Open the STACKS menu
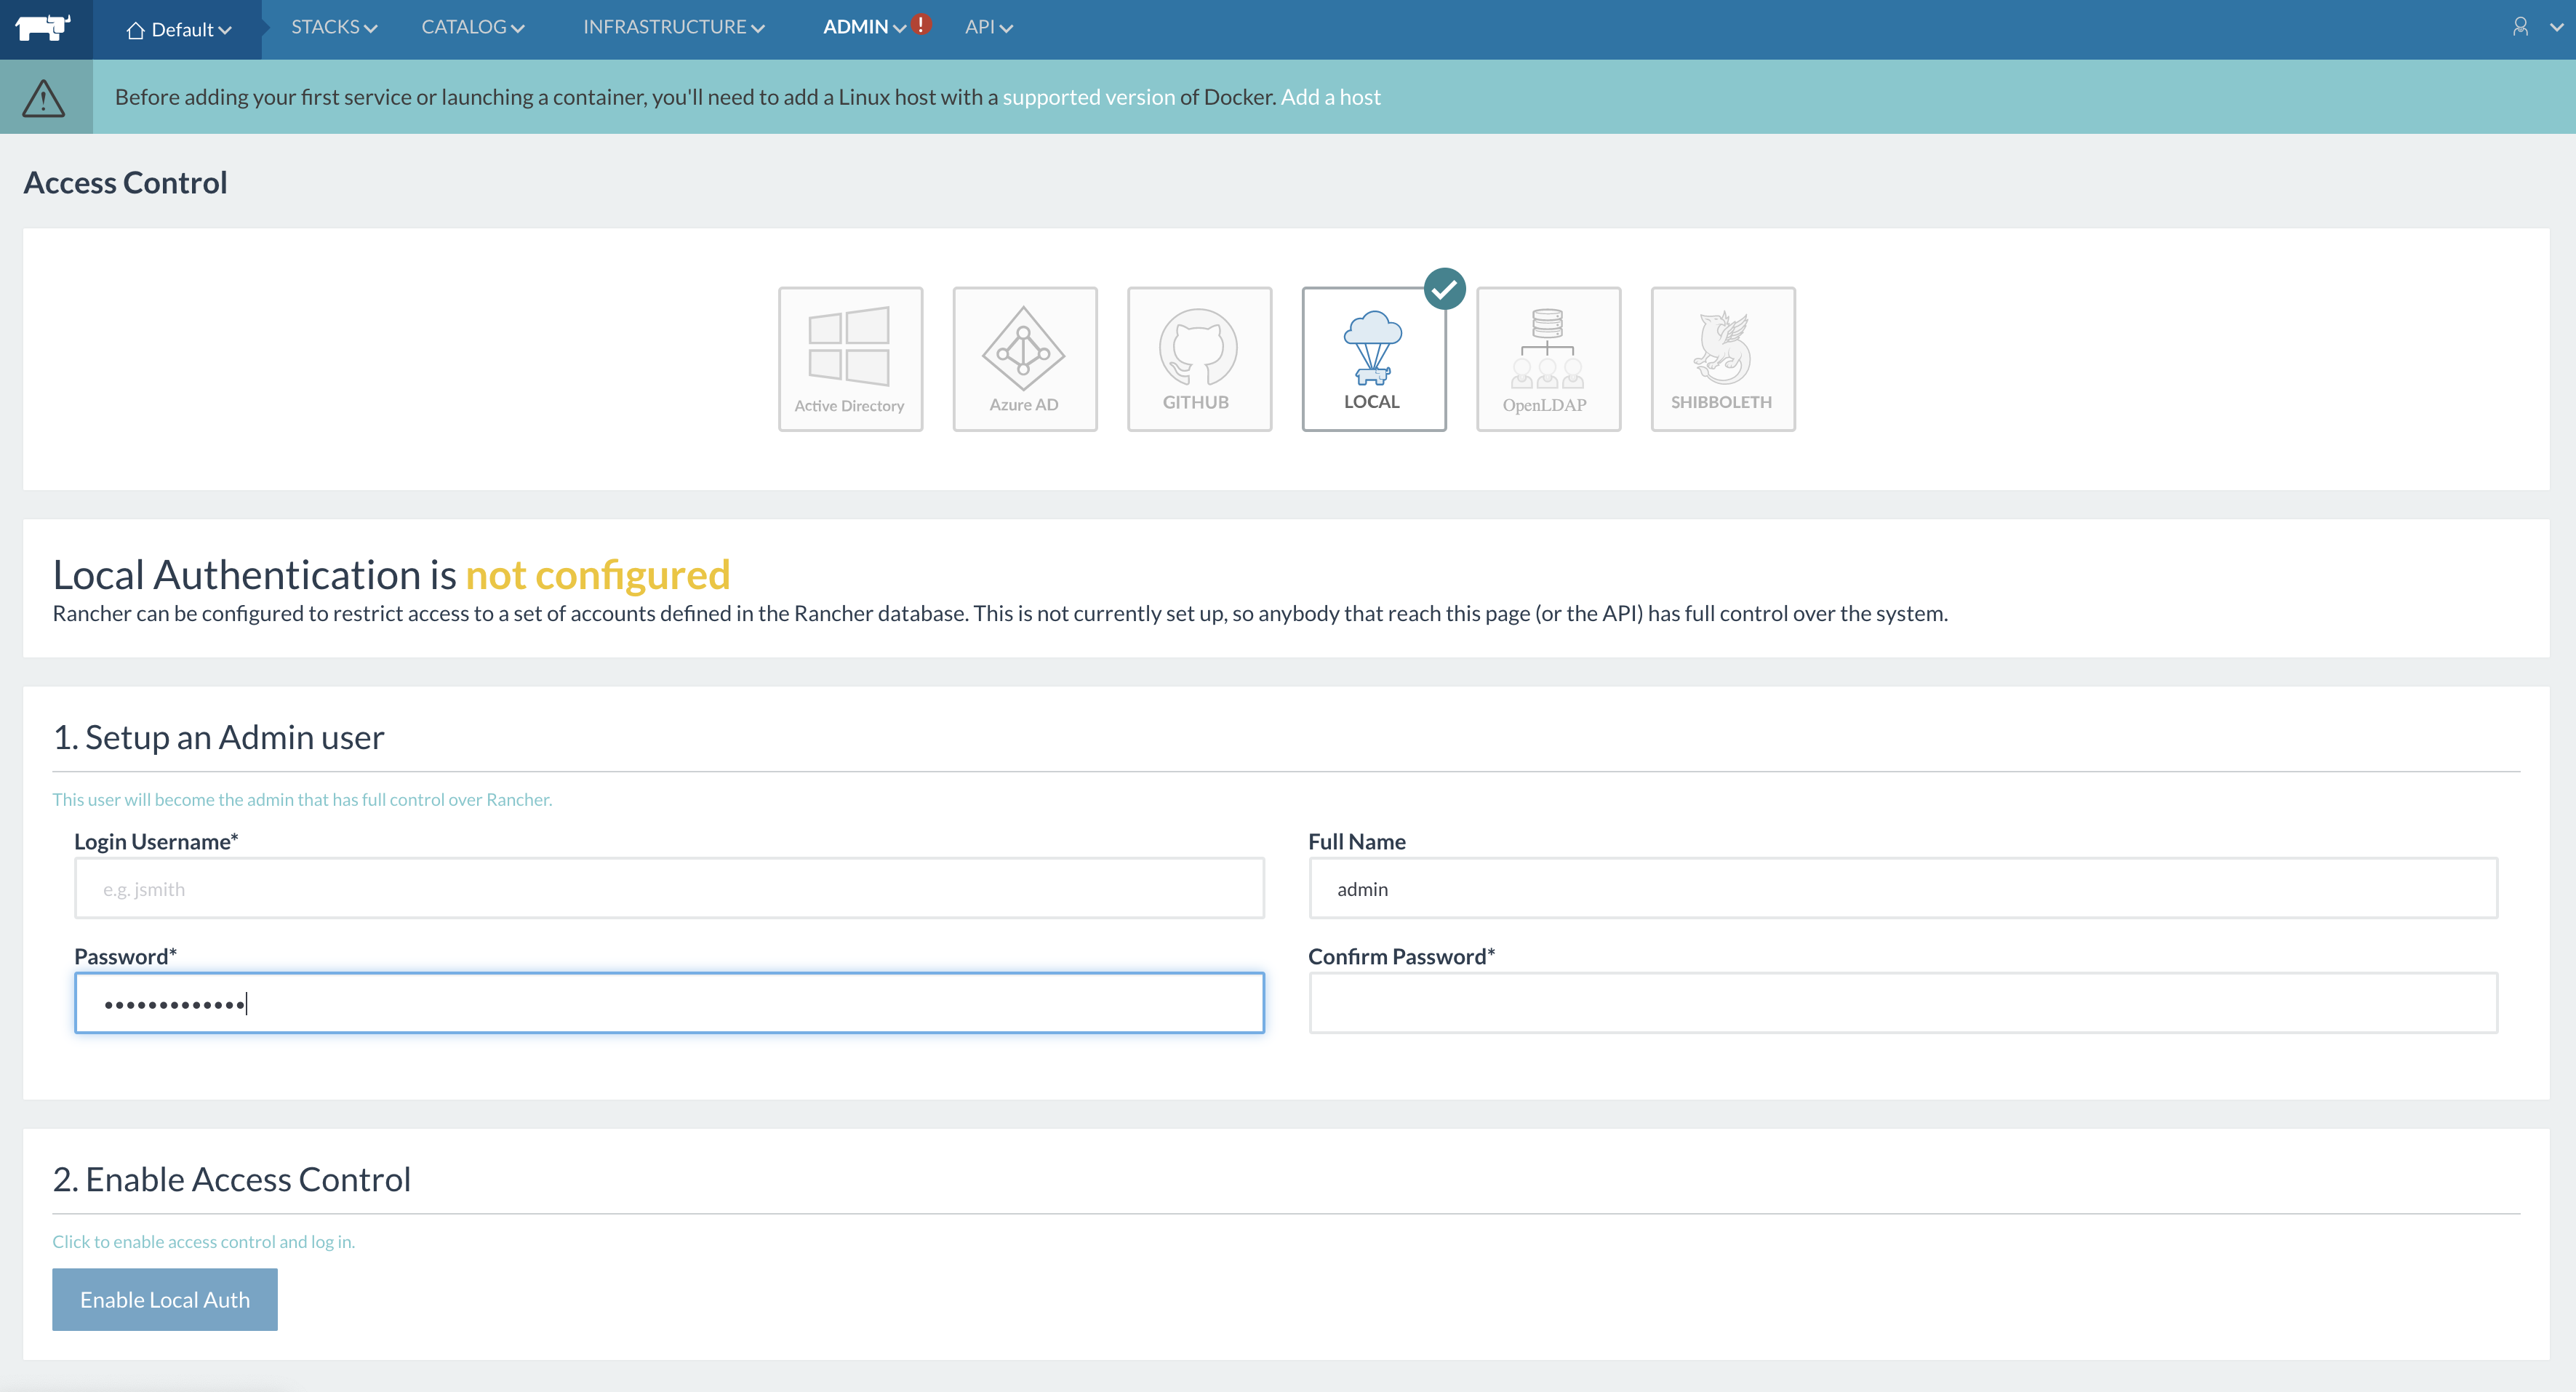The height and width of the screenshot is (1392, 2576). (334, 27)
